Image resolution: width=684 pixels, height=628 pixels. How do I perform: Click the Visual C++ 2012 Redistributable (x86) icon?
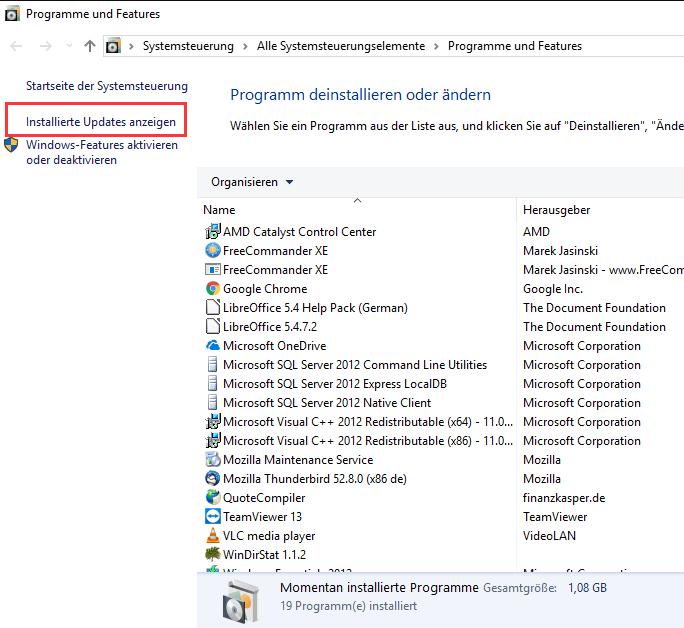coord(213,440)
